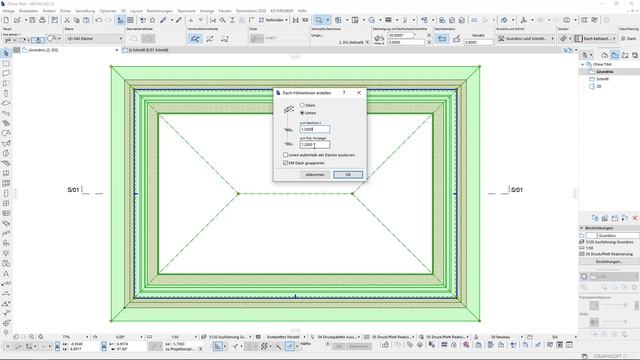
Task: Click the first height input field showing 1.5000
Action: click(315, 129)
